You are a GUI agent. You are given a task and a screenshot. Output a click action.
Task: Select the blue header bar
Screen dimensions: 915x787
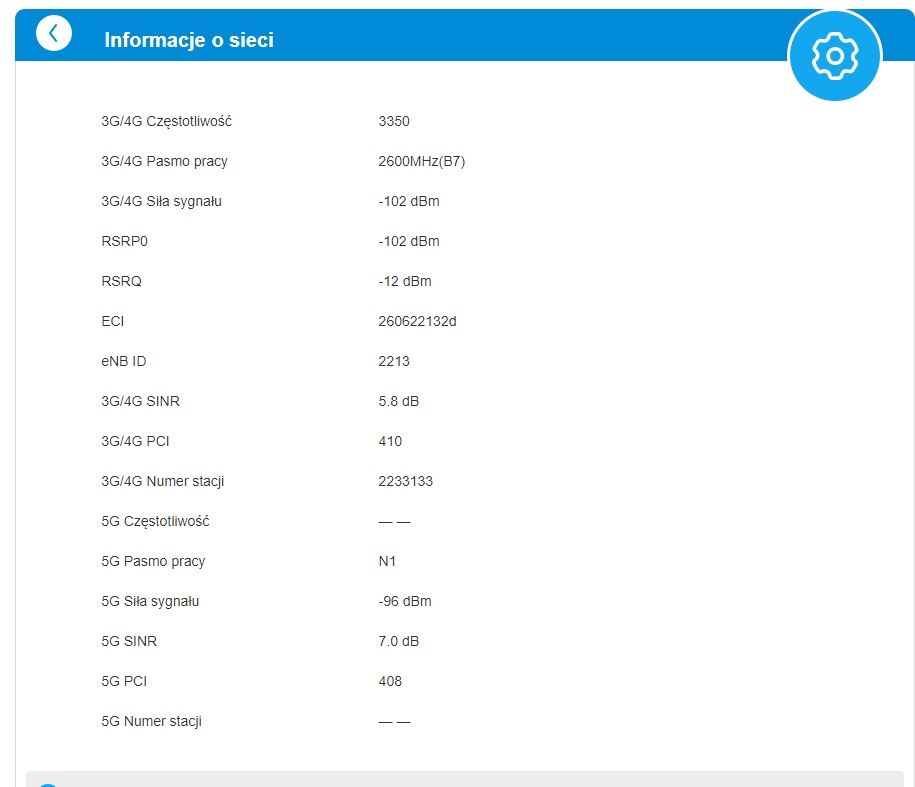point(450,40)
